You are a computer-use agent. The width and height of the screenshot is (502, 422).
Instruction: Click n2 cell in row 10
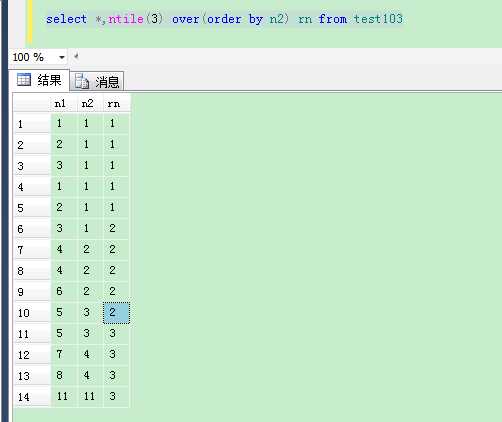pos(90,312)
